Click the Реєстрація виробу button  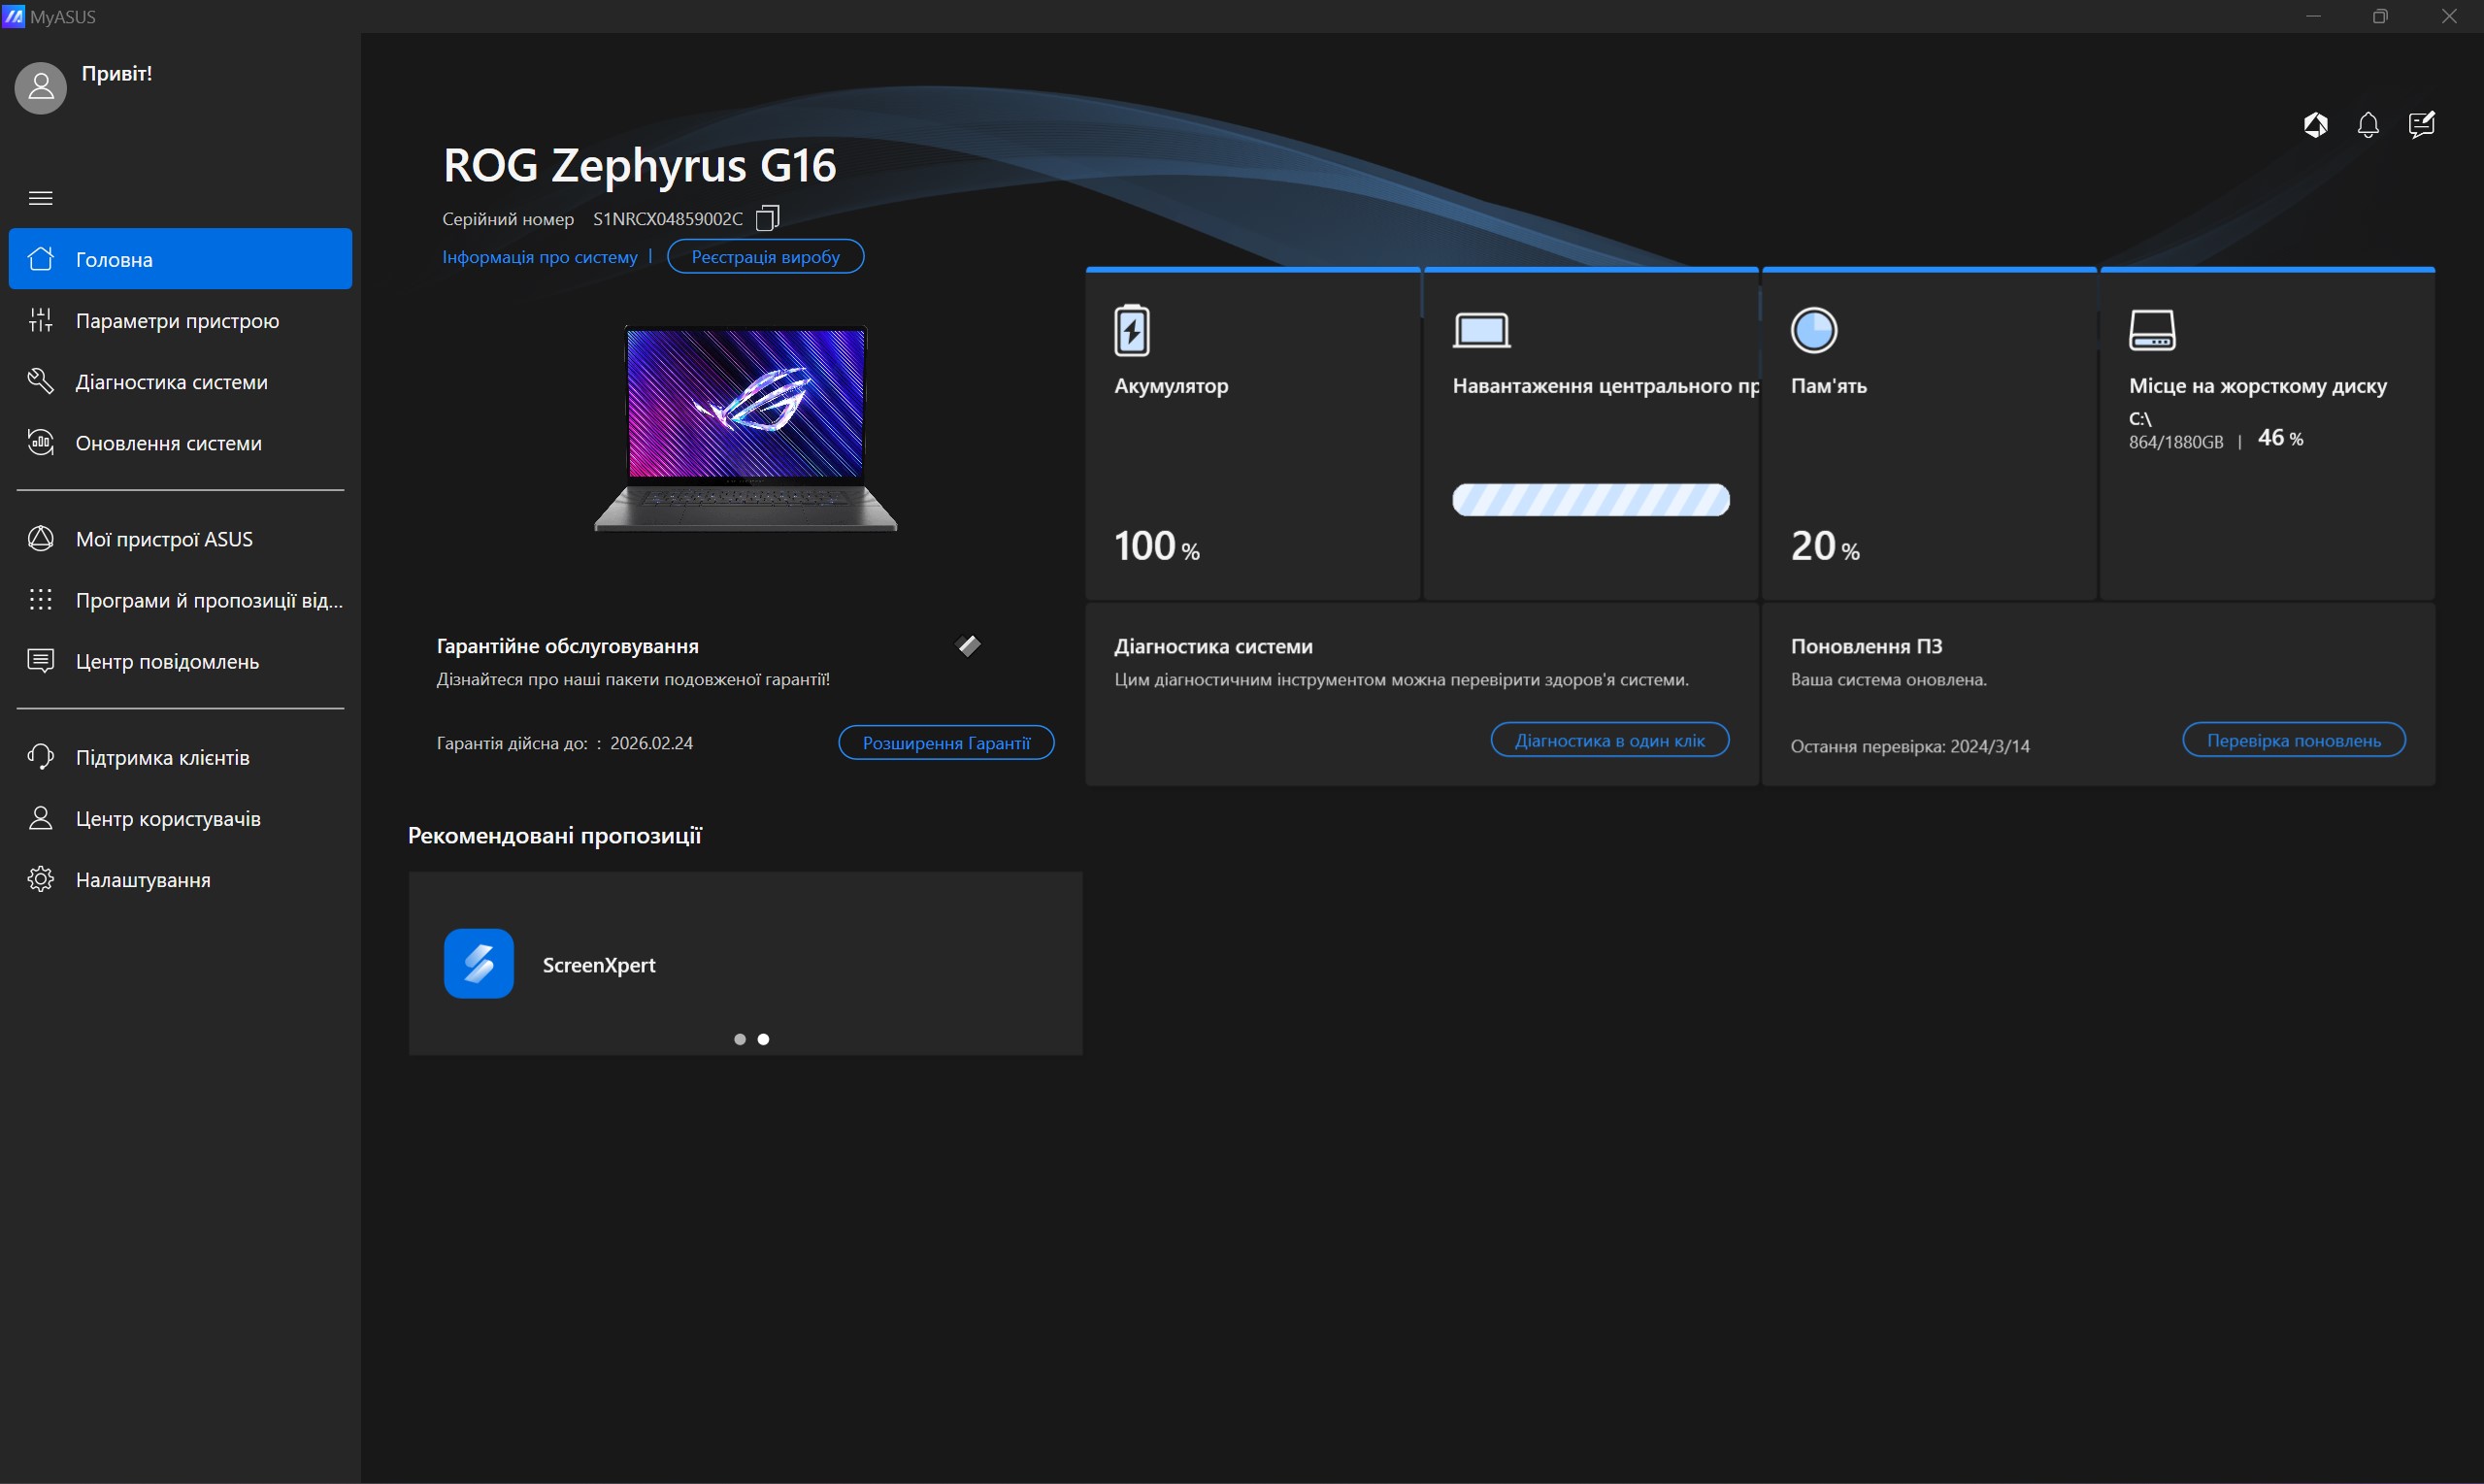(x=765, y=256)
